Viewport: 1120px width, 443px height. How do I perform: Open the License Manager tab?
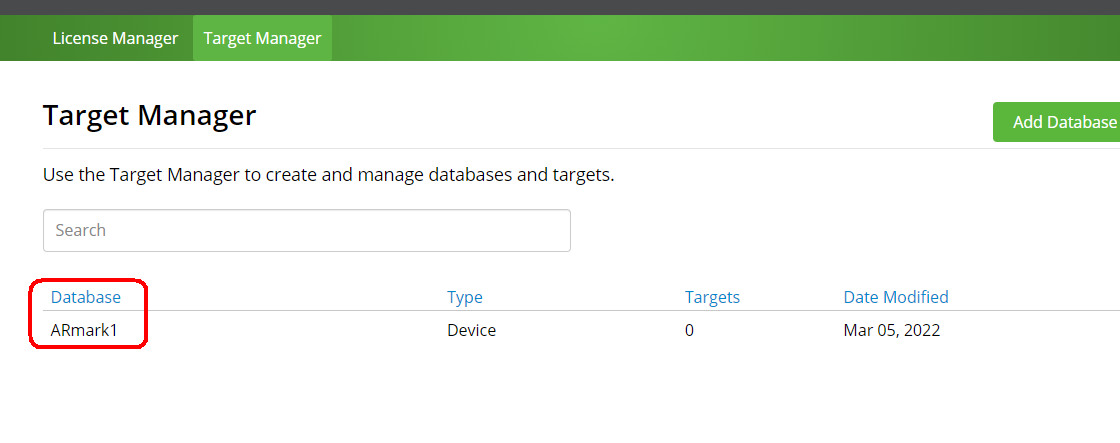pyautogui.click(x=115, y=38)
